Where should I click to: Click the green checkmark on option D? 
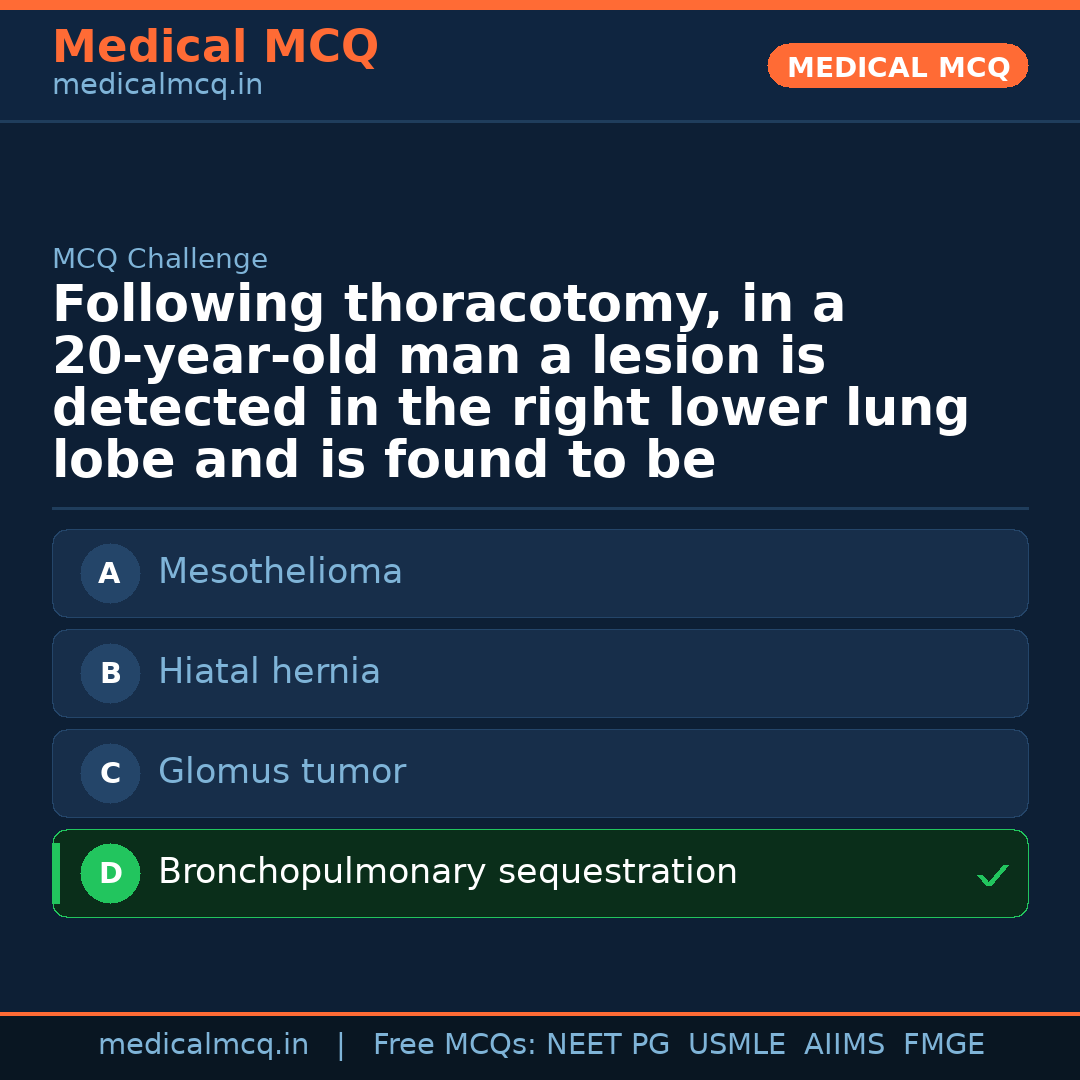992,874
